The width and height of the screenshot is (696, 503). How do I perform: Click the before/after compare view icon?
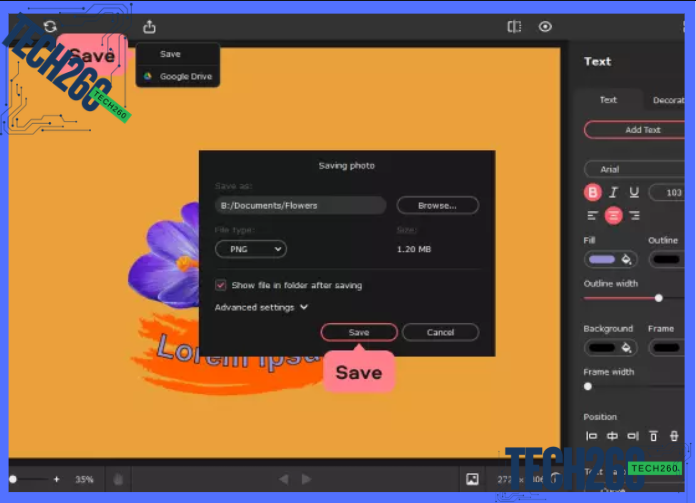pos(514,27)
